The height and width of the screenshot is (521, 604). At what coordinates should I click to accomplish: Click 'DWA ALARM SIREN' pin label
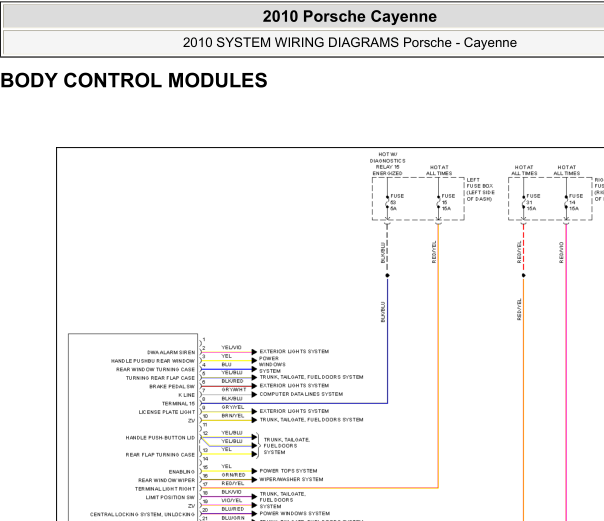171,352
